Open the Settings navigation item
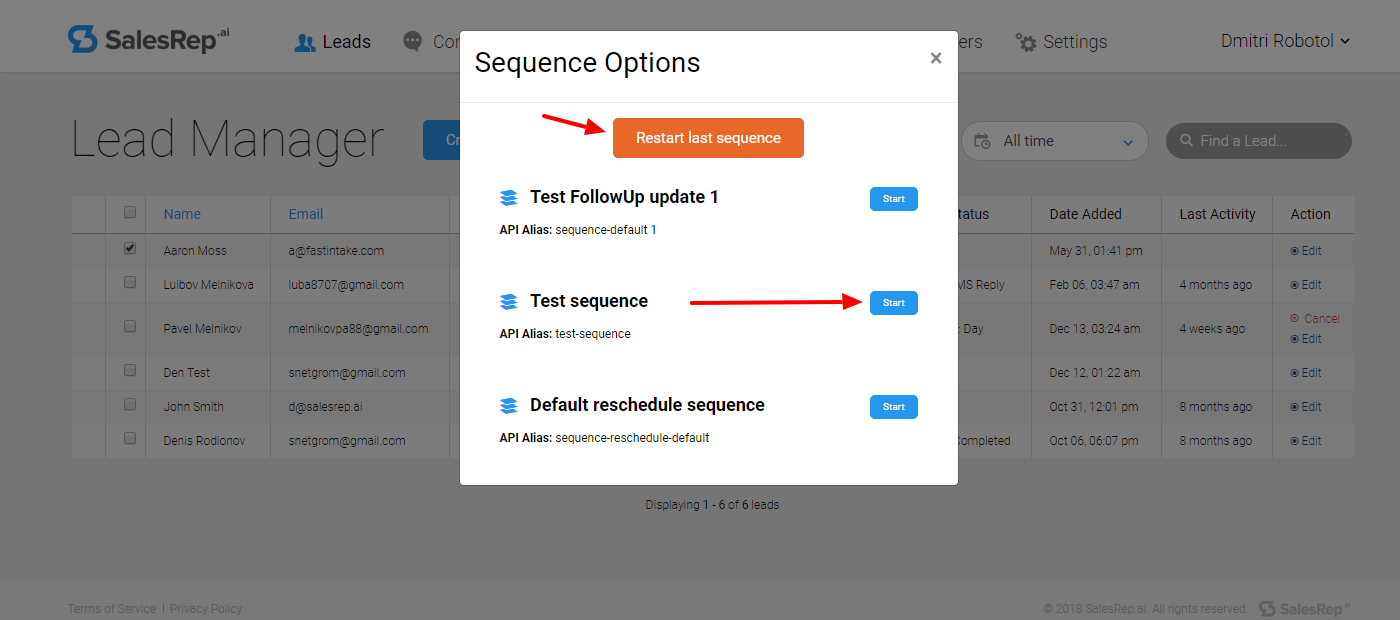Screen dimensions: 1400x620 click(1061, 42)
